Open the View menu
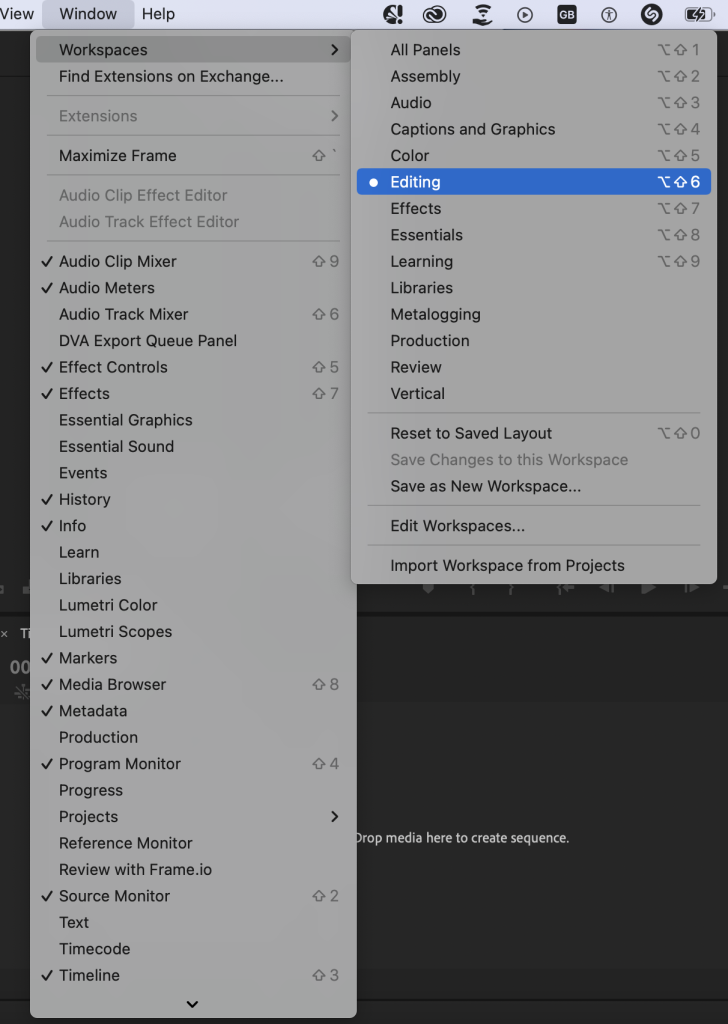728x1024 pixels. tap(17, 14)
